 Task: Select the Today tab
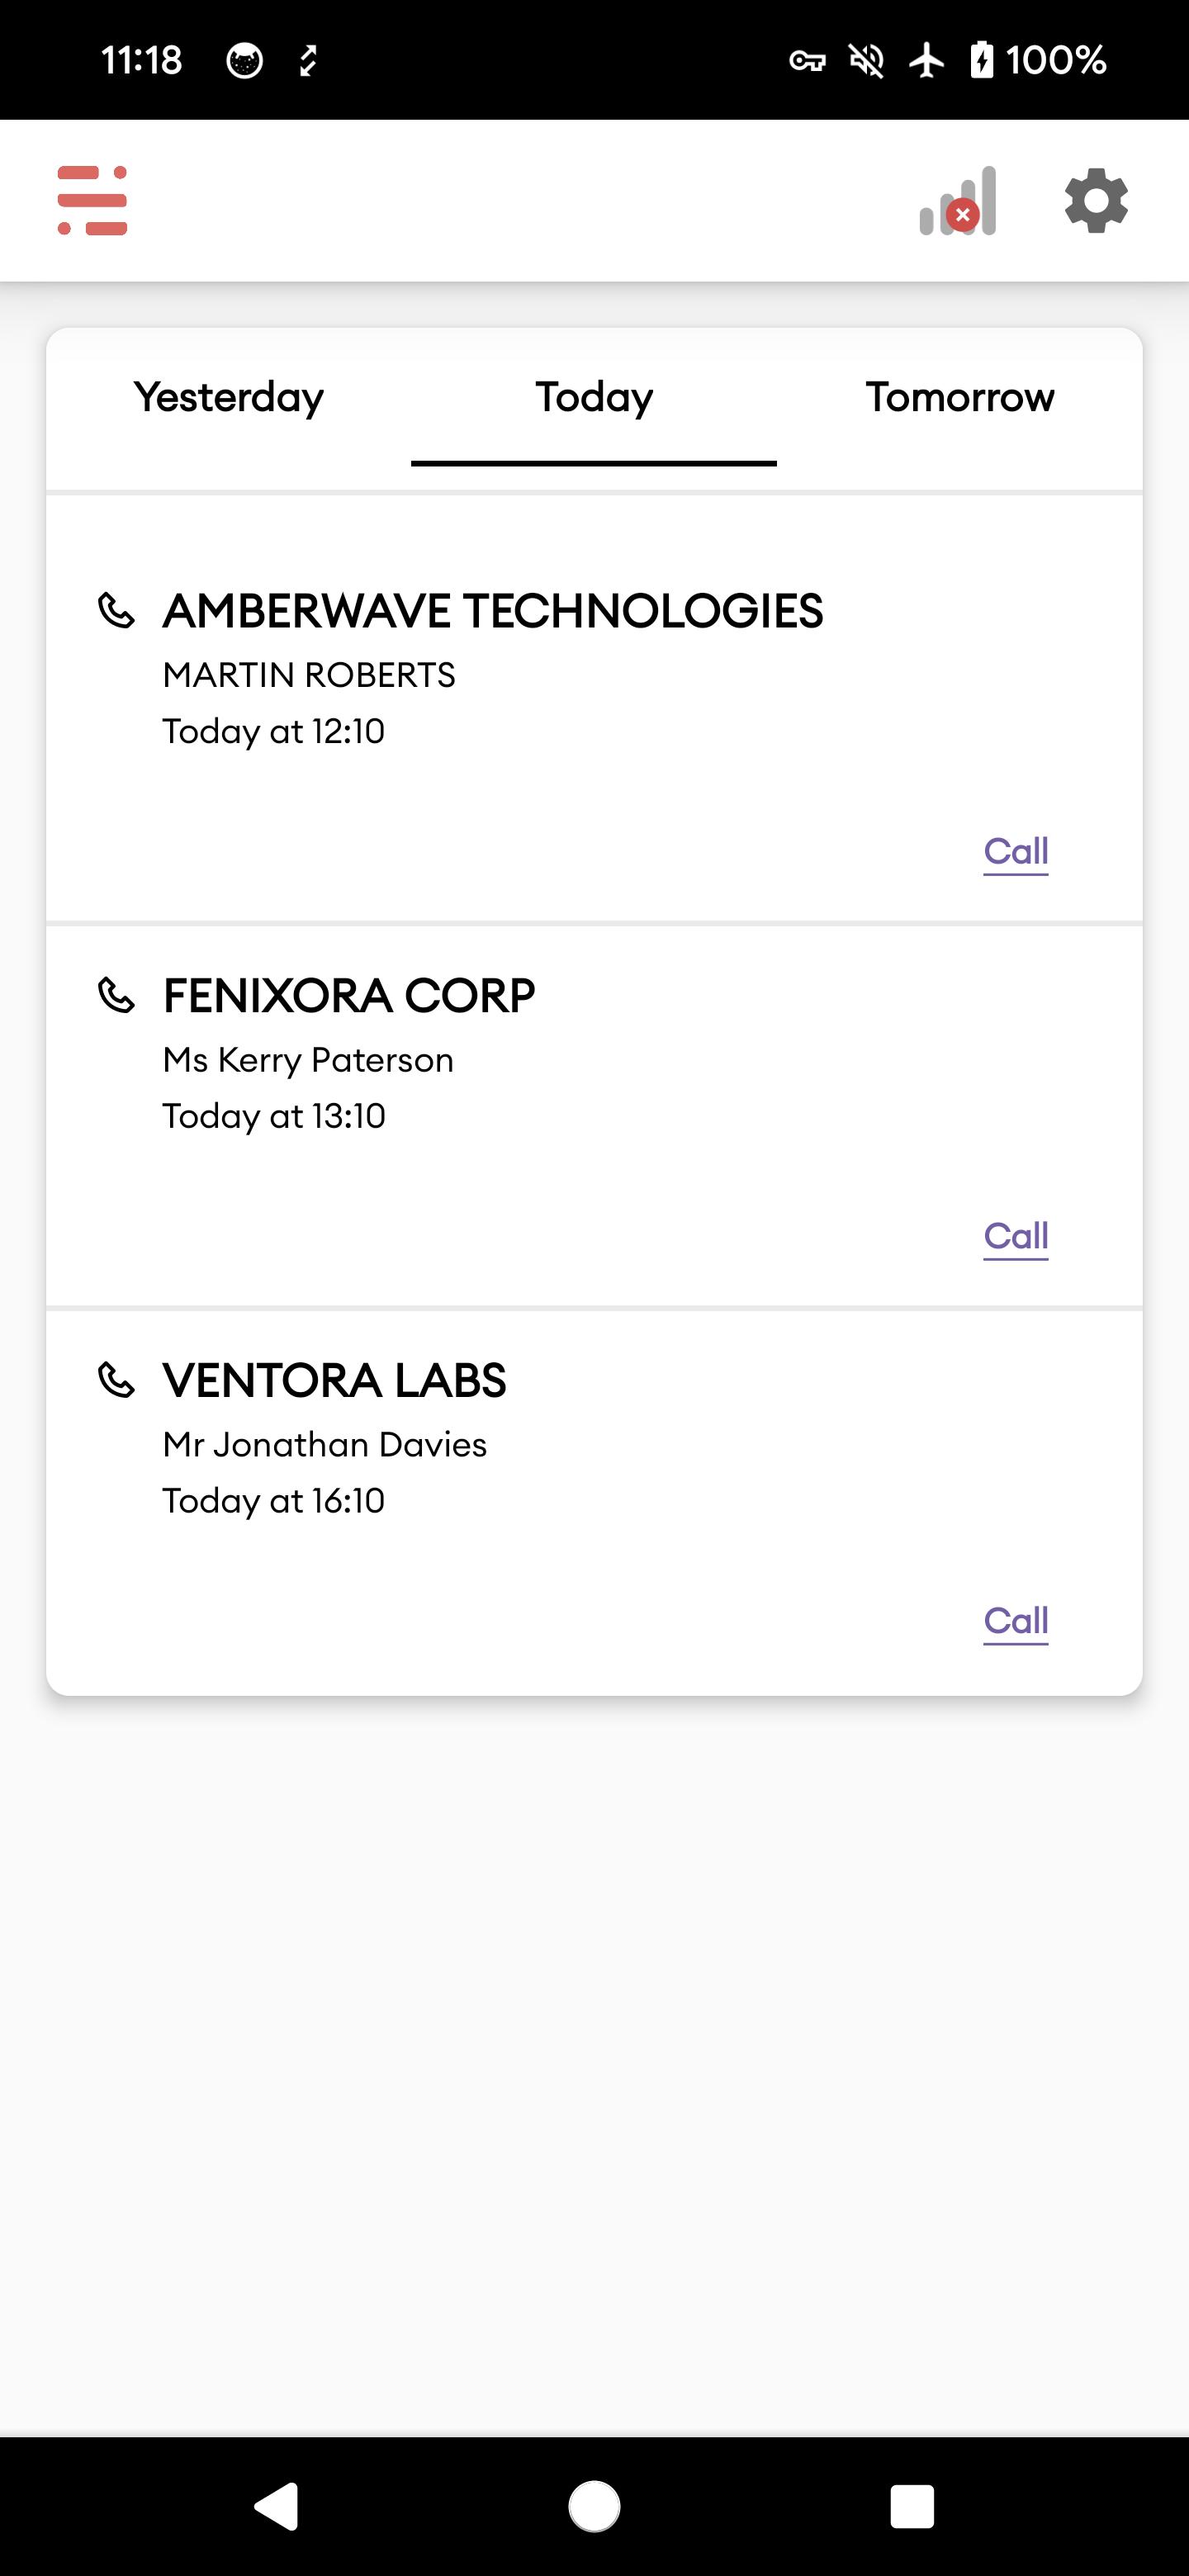pos(594,398)
